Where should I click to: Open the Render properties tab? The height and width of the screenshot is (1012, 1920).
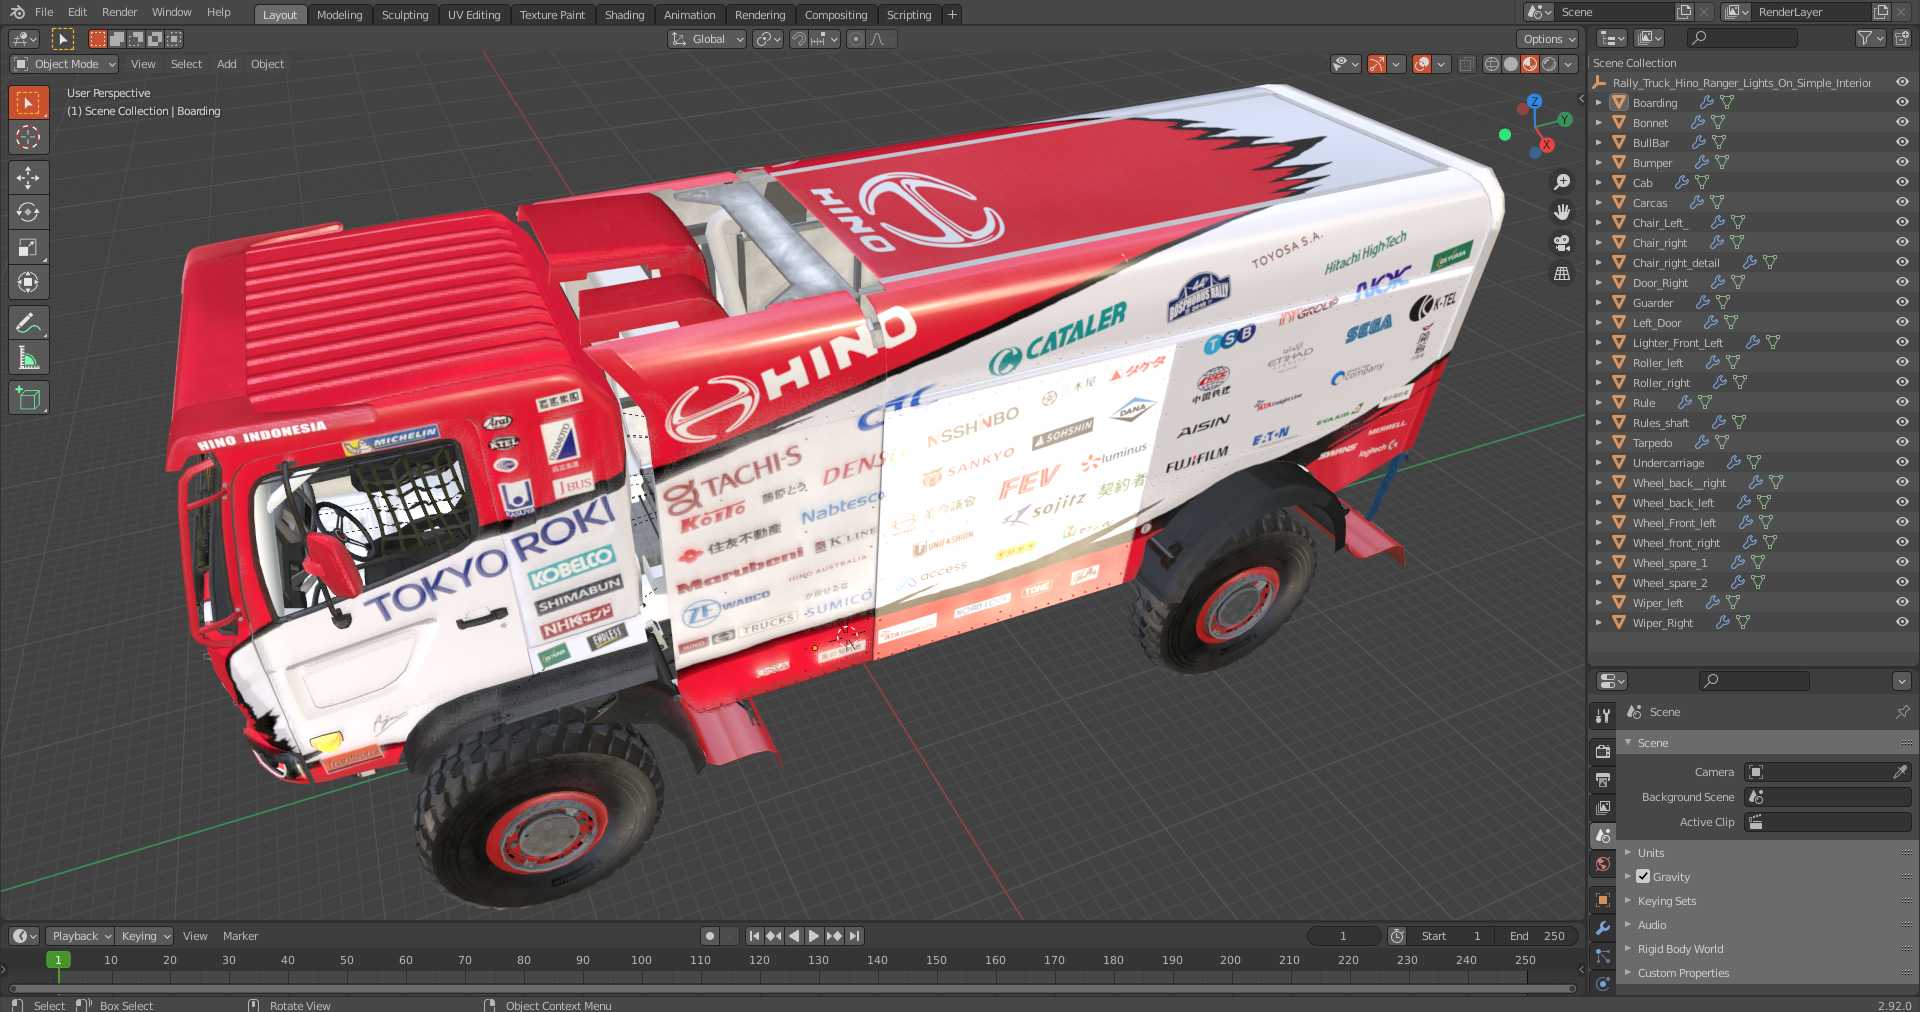pos(1603,751)
